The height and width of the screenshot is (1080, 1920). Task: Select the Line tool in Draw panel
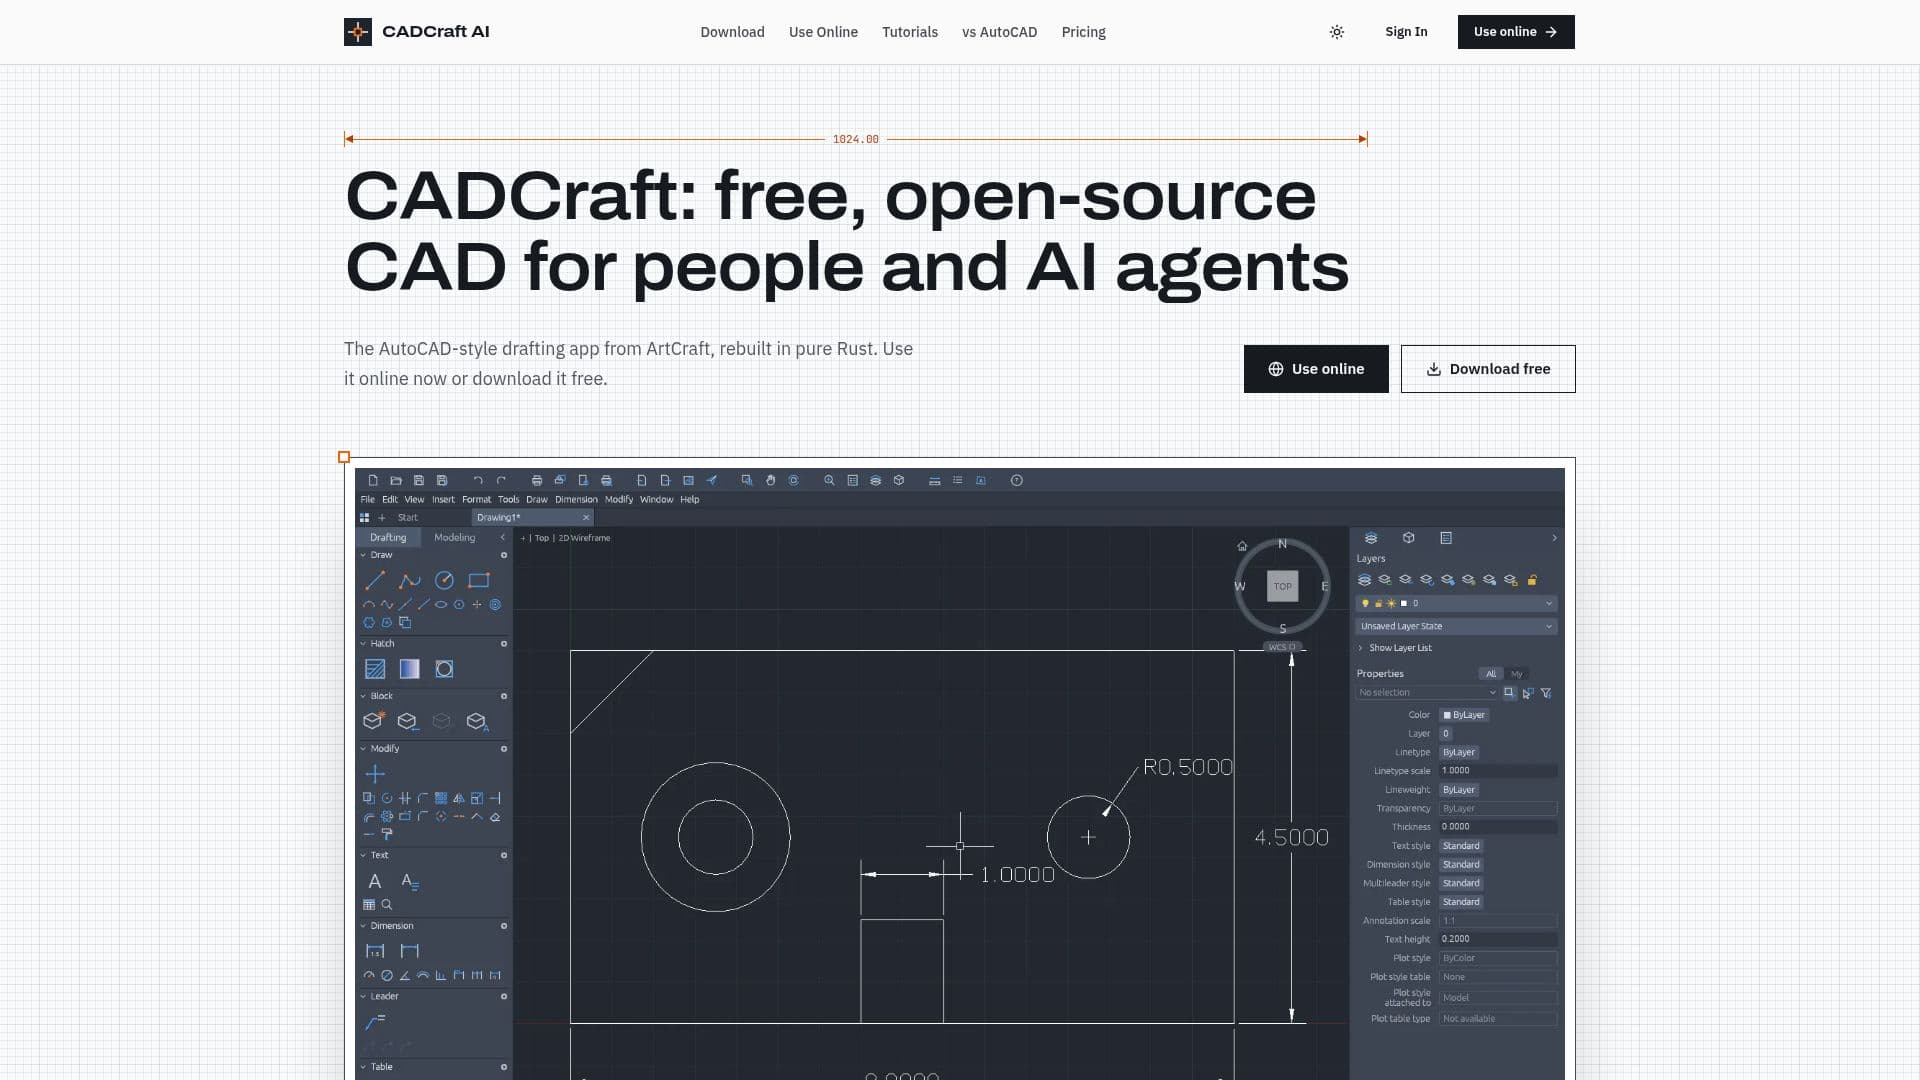375,580
